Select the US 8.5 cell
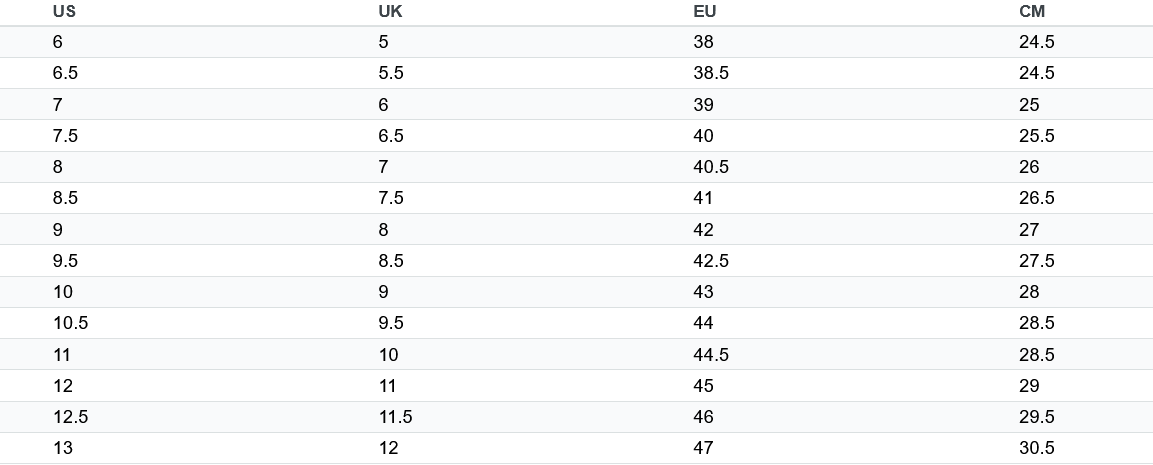This screenshot has width=1153, height=465. click(x=65, y=198)
